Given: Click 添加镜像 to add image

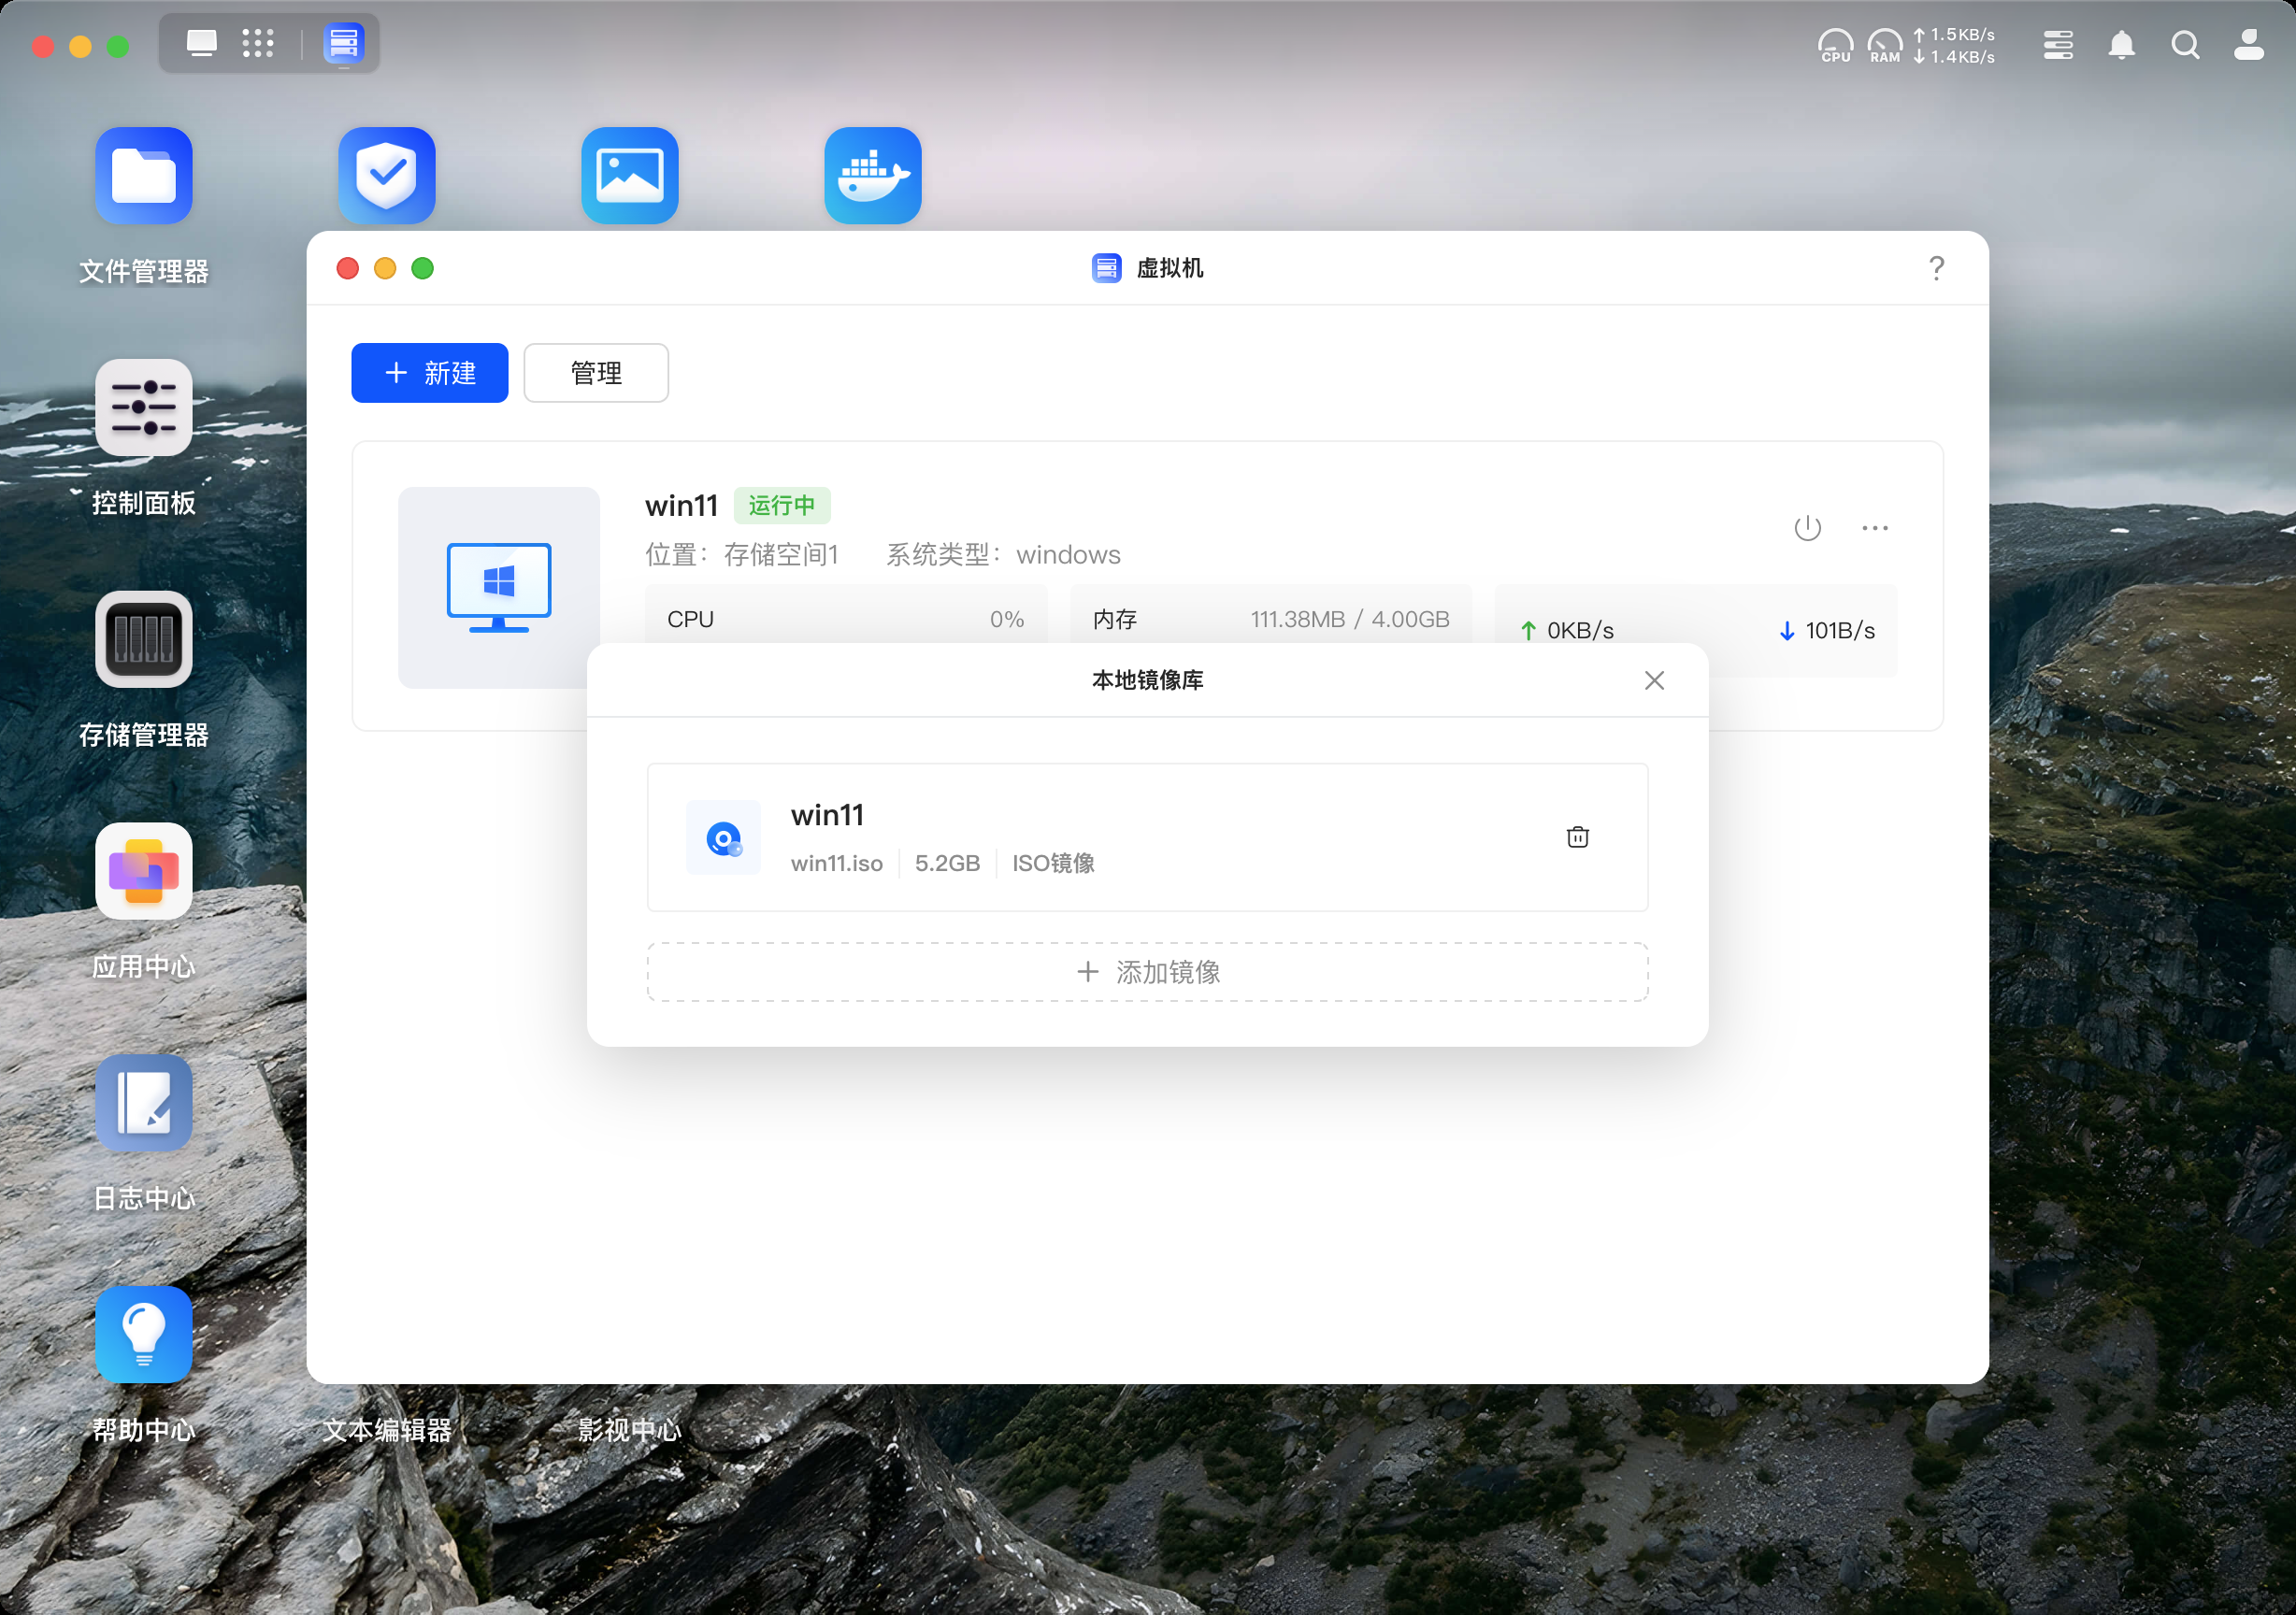Looking at the screenshot, I should [x=1147, y=971].
